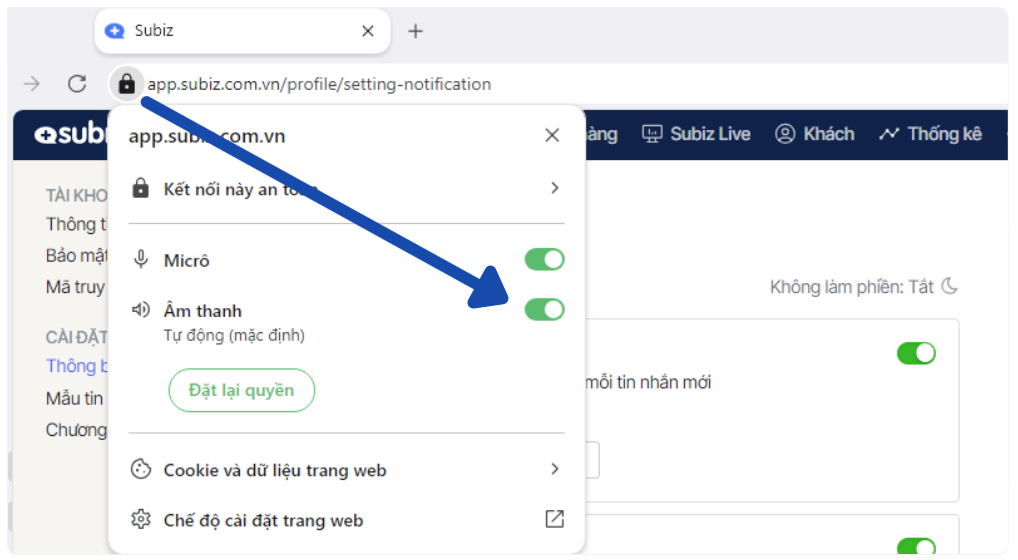Click the lock icon in address bar

126,84
